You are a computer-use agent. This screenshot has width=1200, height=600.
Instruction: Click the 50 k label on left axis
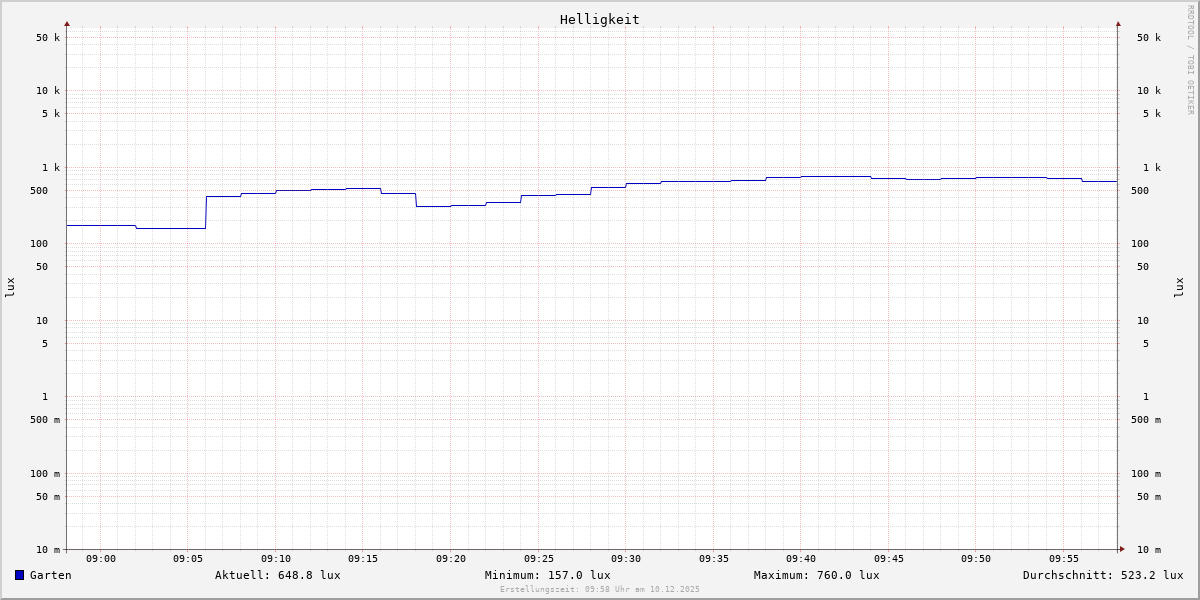[48, 38]
